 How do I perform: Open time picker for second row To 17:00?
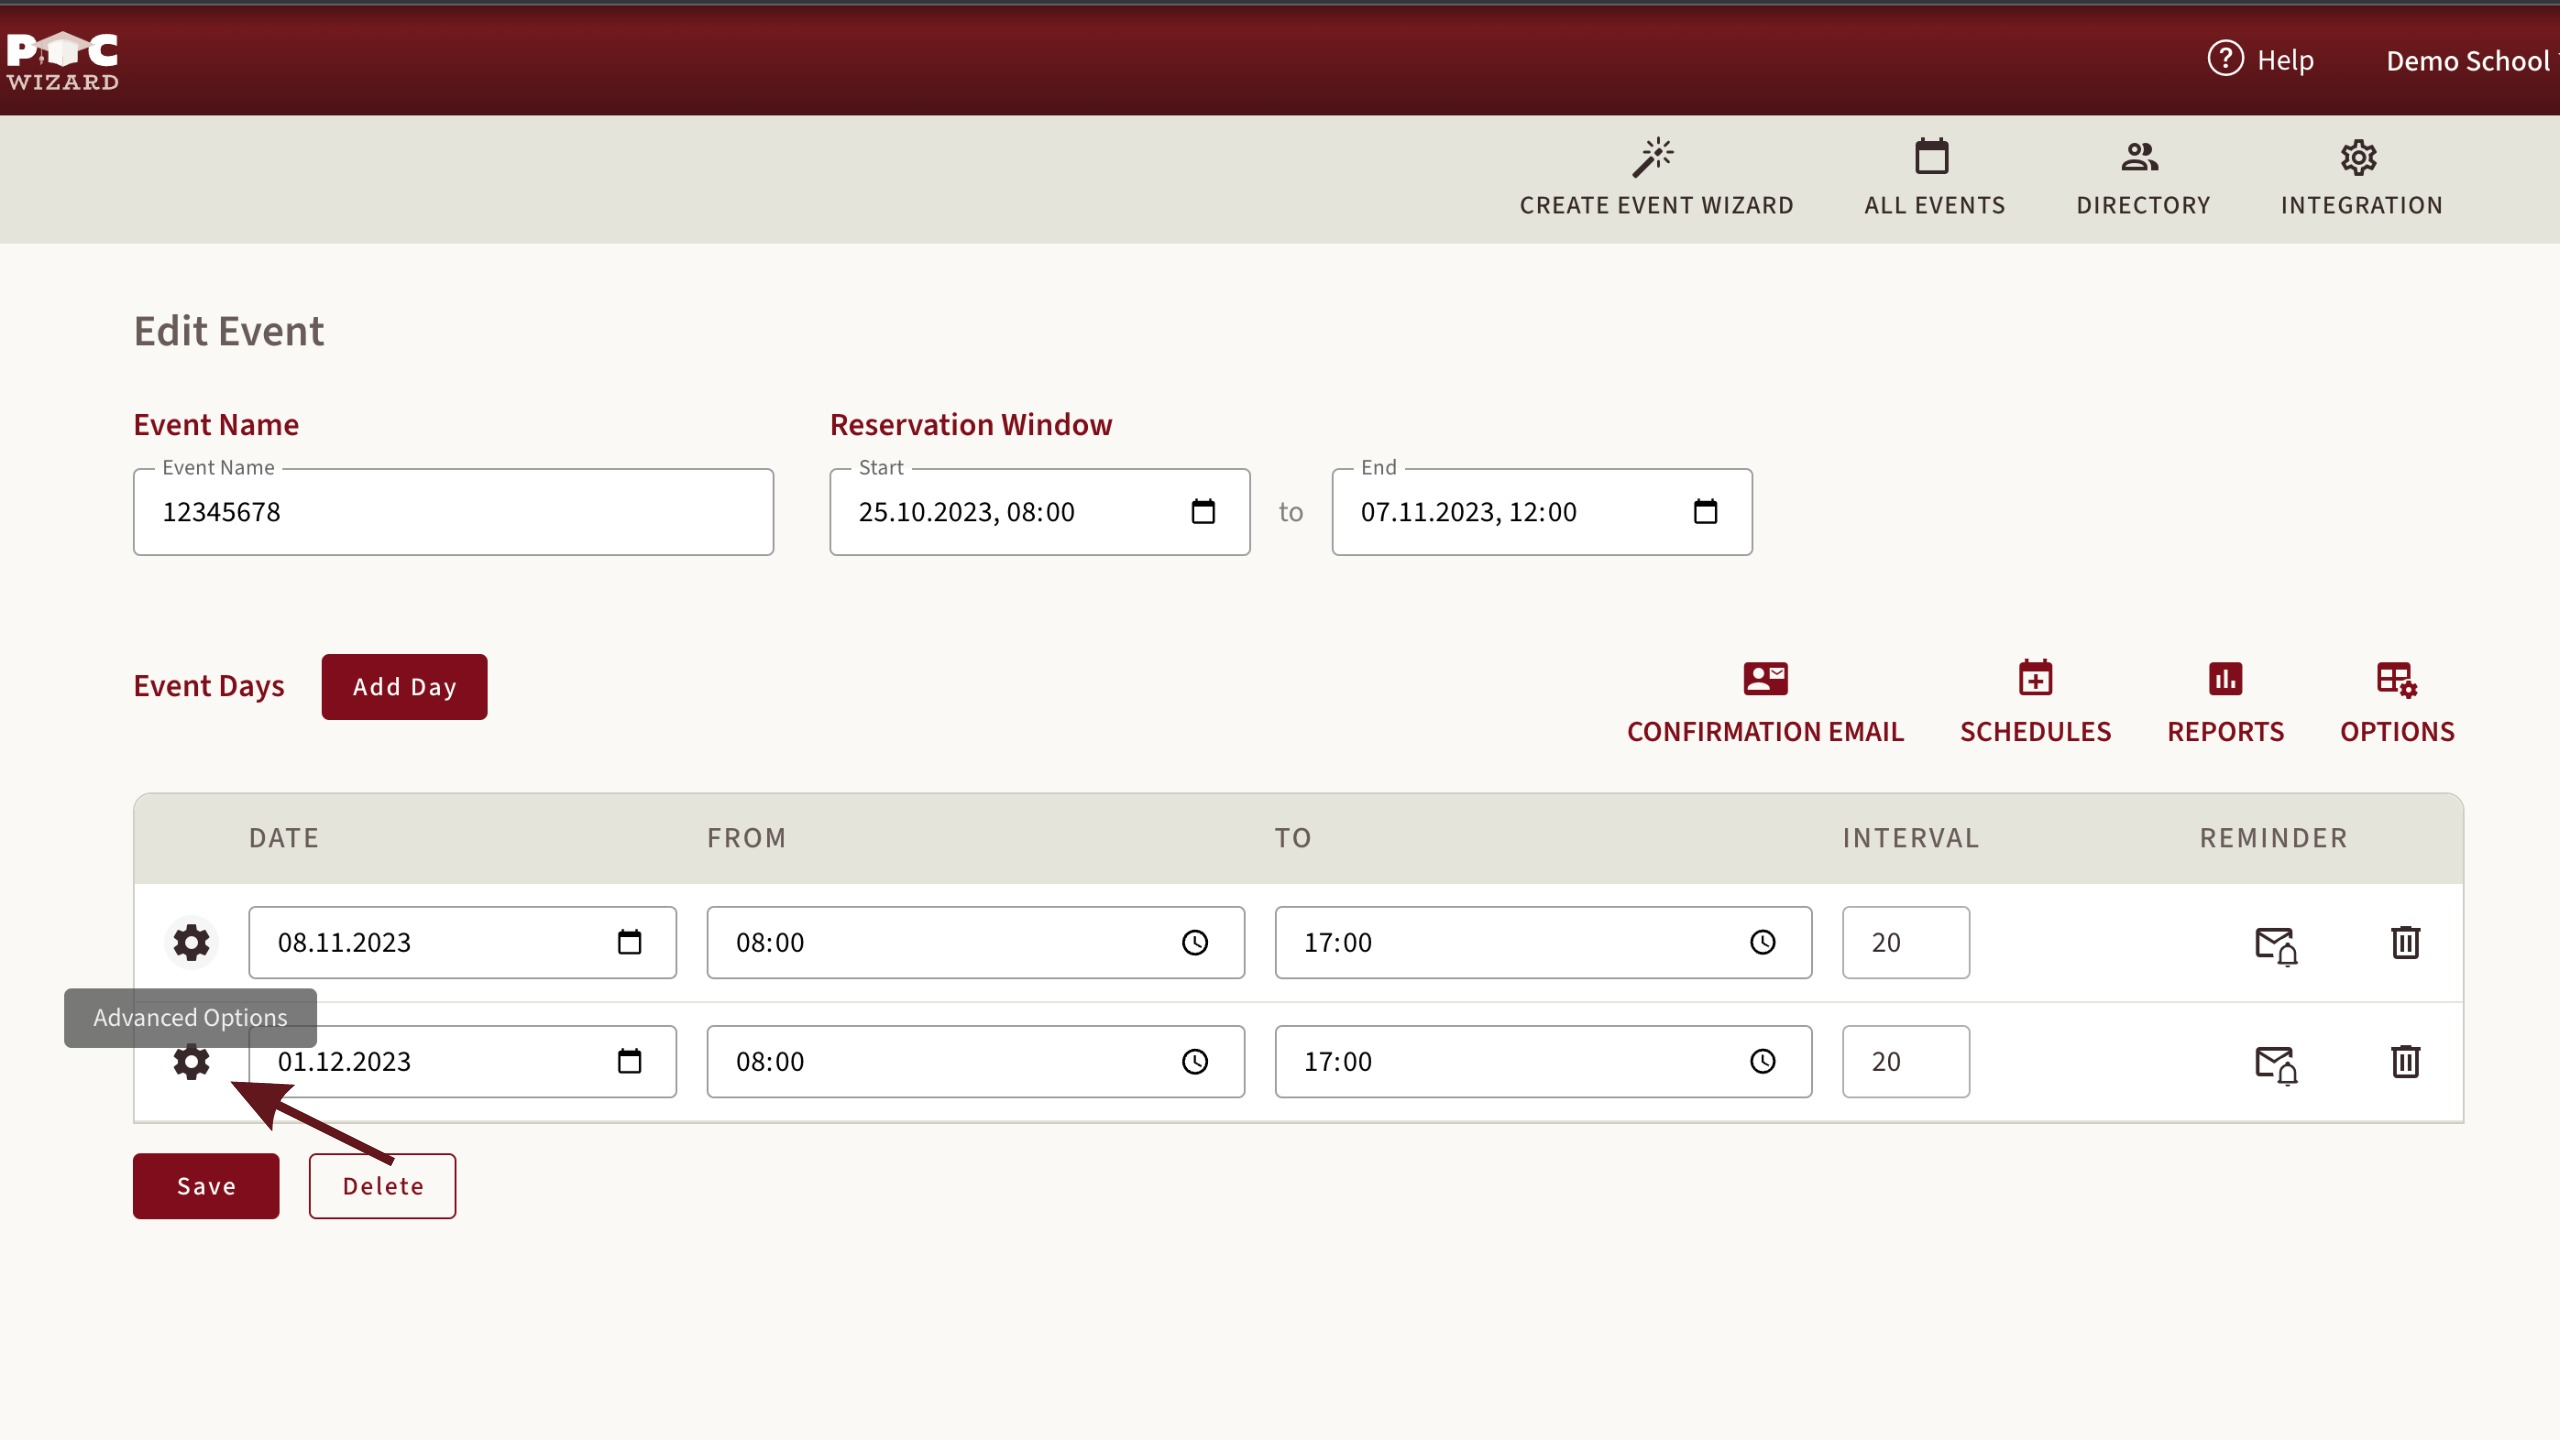click(1762, 1061)
